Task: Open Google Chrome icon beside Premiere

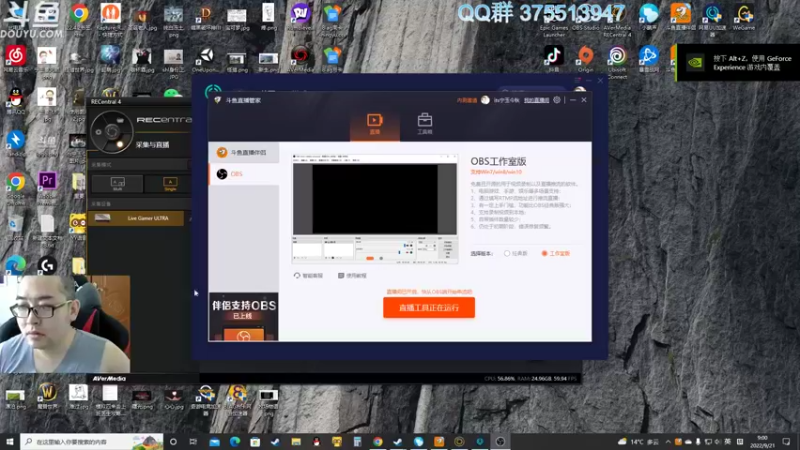Action: [16, 184]
